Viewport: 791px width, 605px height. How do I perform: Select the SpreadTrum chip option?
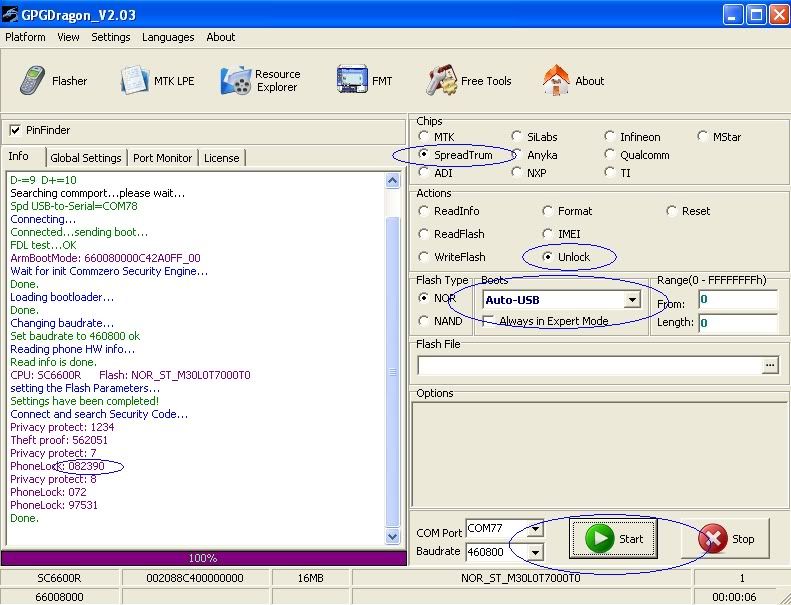pyautogui.click(x=423, y=154)
